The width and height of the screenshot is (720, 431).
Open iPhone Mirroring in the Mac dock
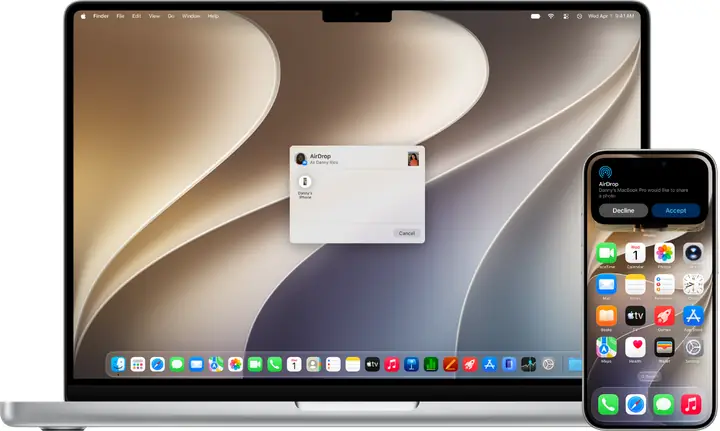click(509, 364)
